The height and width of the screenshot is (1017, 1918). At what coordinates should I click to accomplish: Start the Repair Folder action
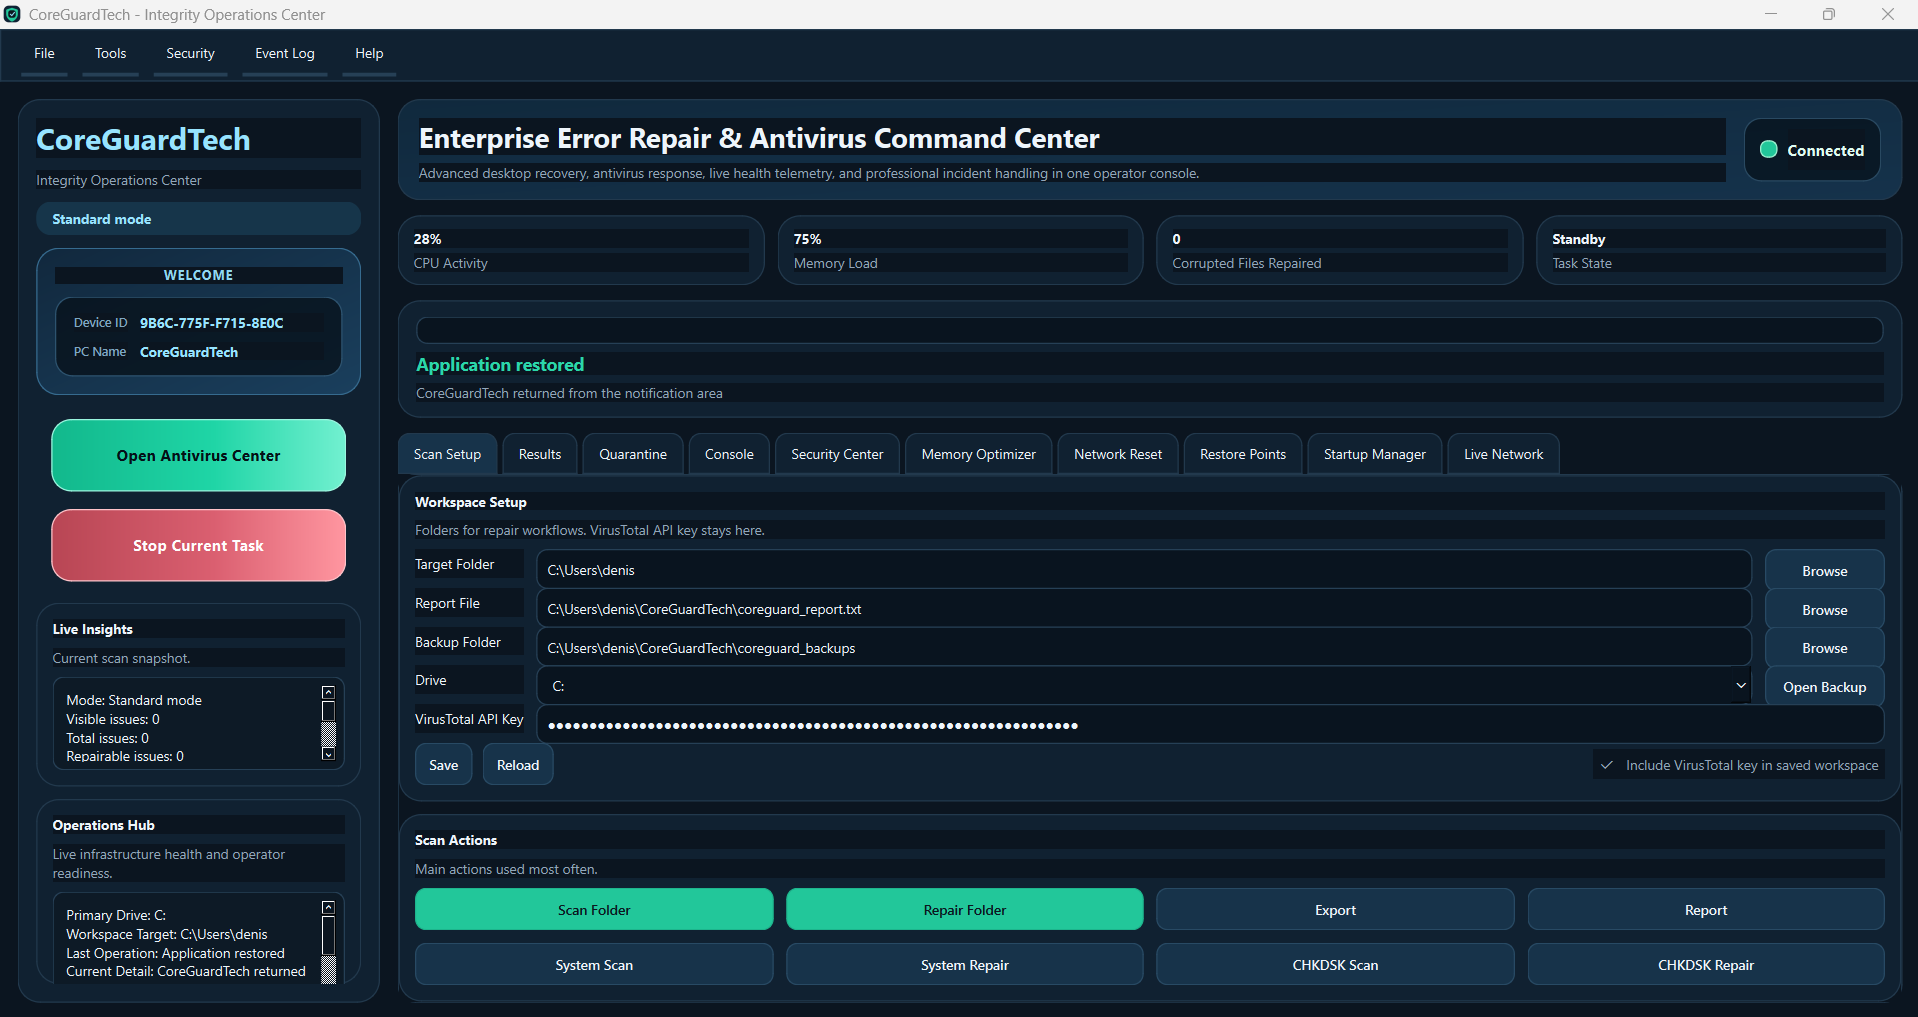pos(963,909)
